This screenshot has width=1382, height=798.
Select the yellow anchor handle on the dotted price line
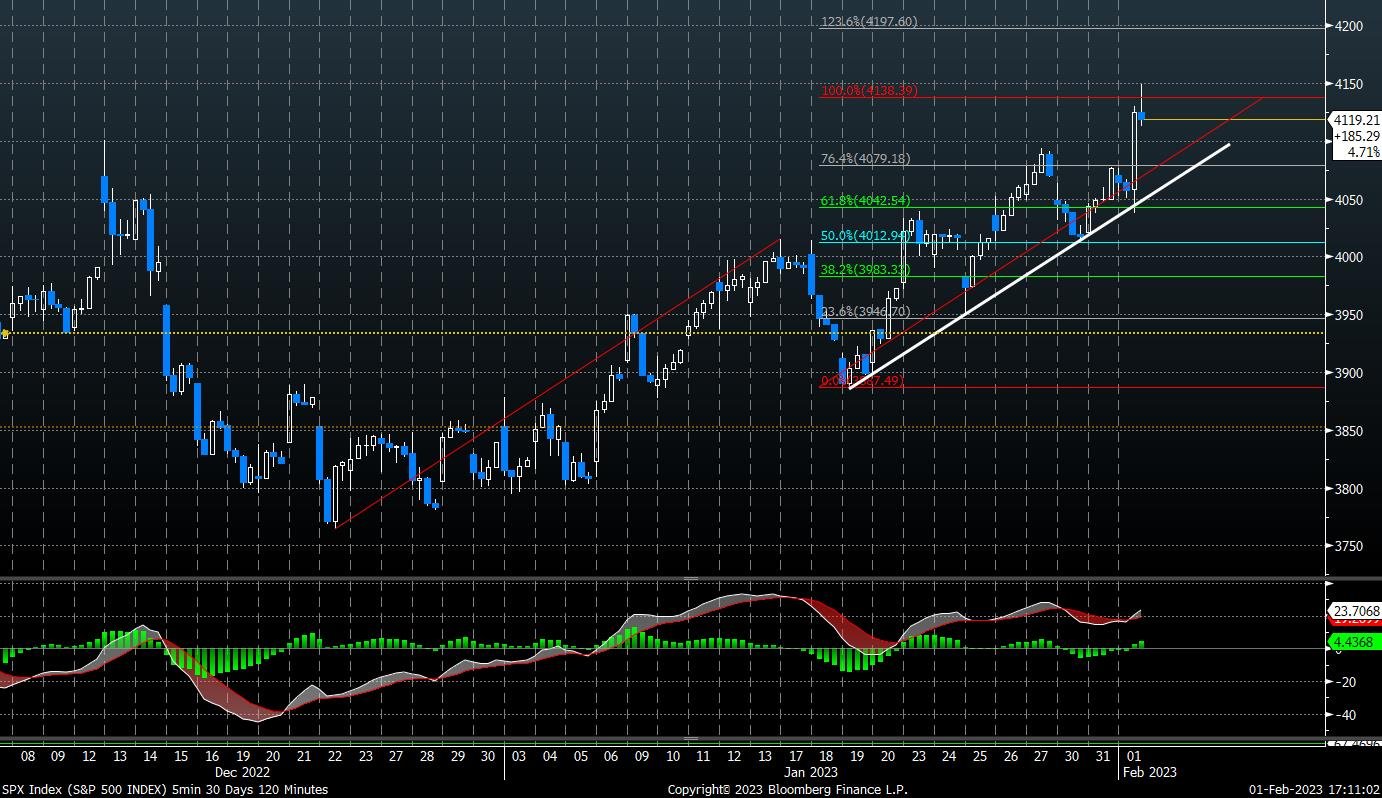(5, 332)
